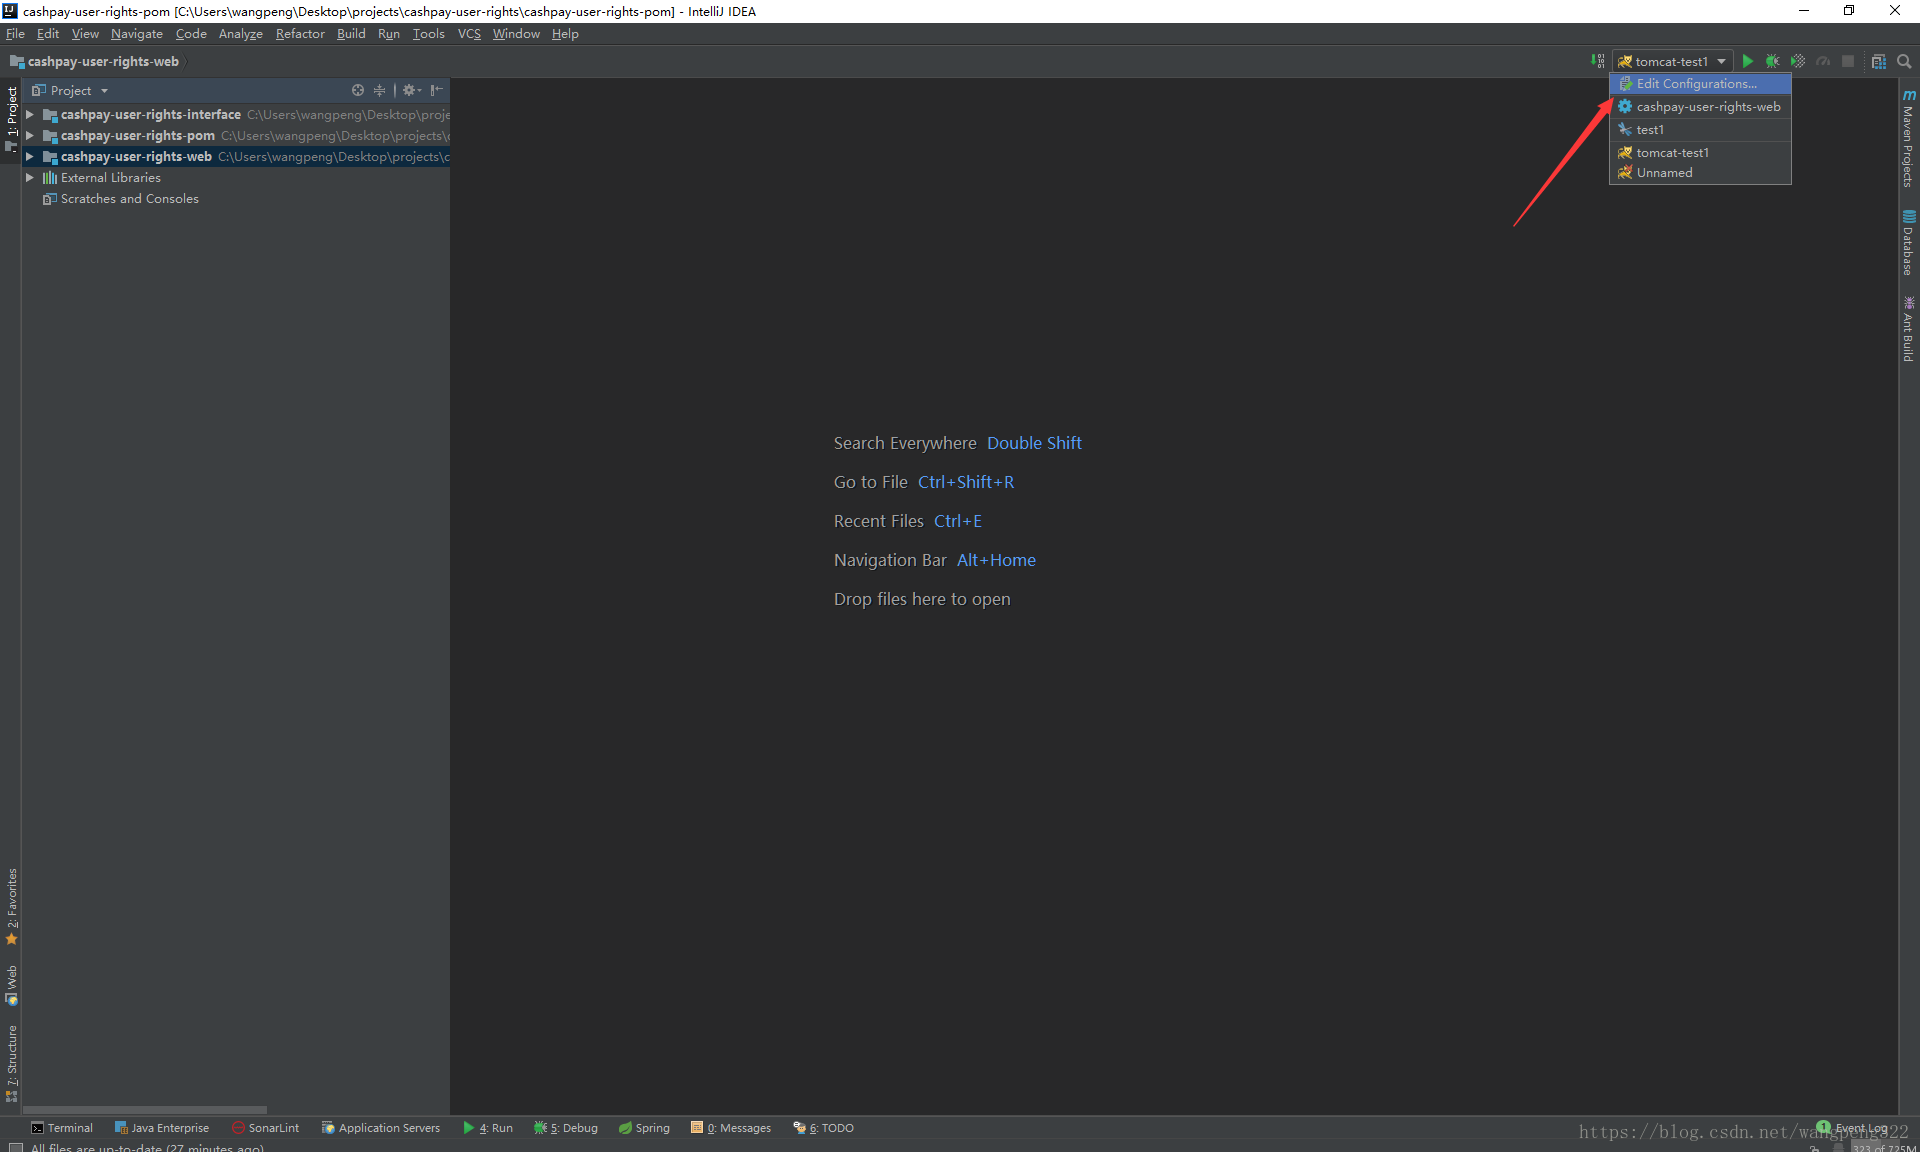Image resolution: width=1920 pixels, height=1152 pixels.
Task: Select the cashpay-user-rights-interface folder
Action: point(150,115)
